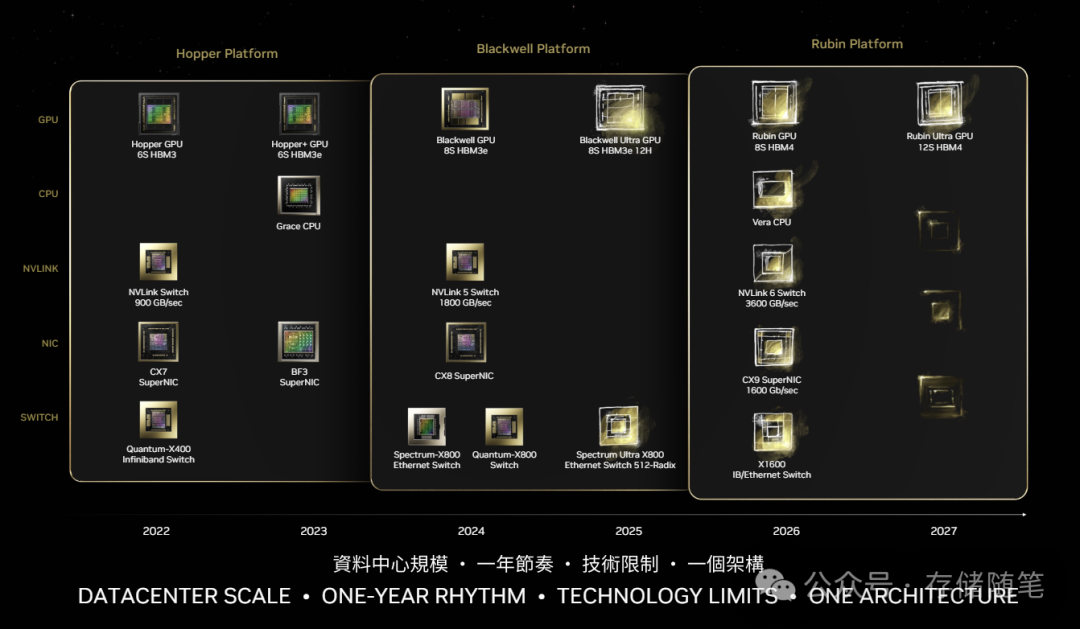Click the Hopper+ GPU chip image

tap(299, 114)
